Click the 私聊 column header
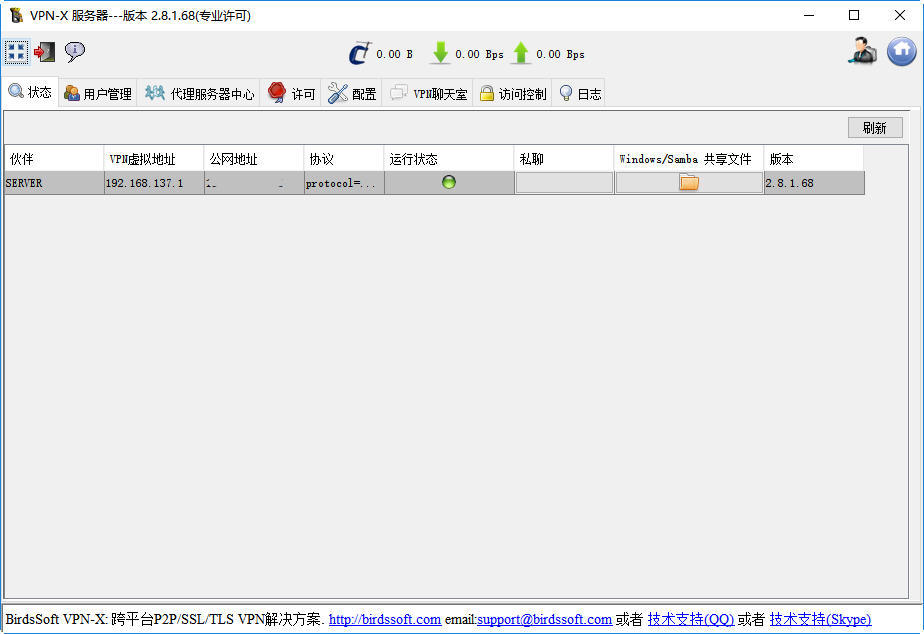The image size is (924, 634). click(x=564, y=158)
